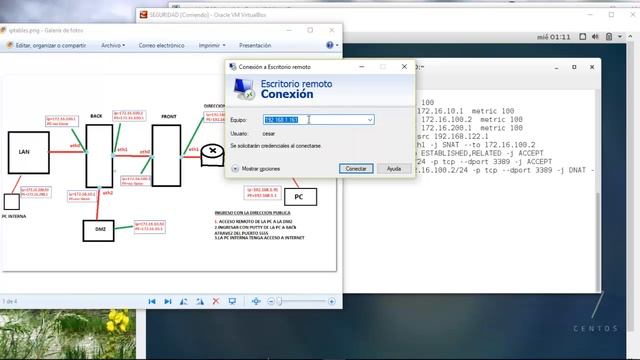Click '1 de 4' photo counter

click(10, 301)
